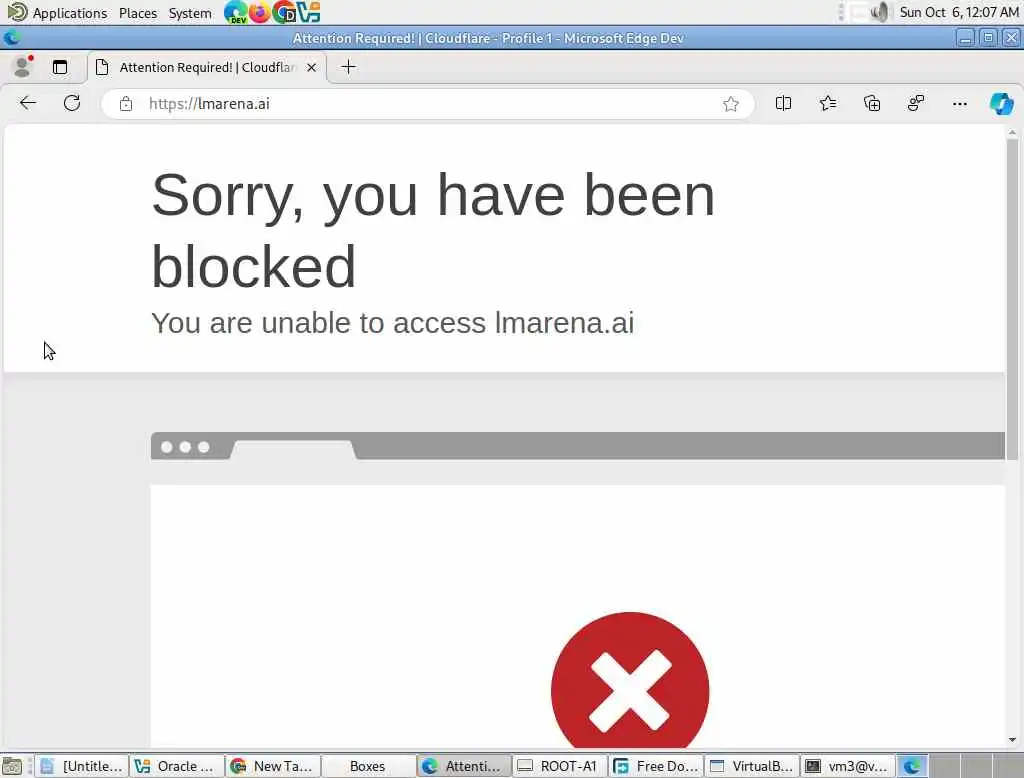
Task: Click the page vertical scrollbar
Action: click(1012, 436)
